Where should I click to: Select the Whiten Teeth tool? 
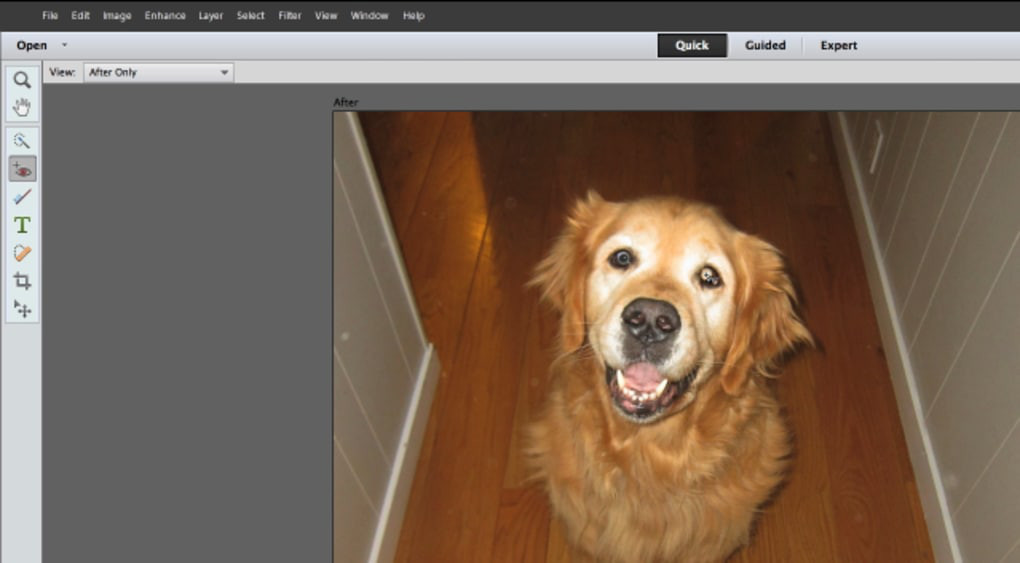click(x=22, y=197)
